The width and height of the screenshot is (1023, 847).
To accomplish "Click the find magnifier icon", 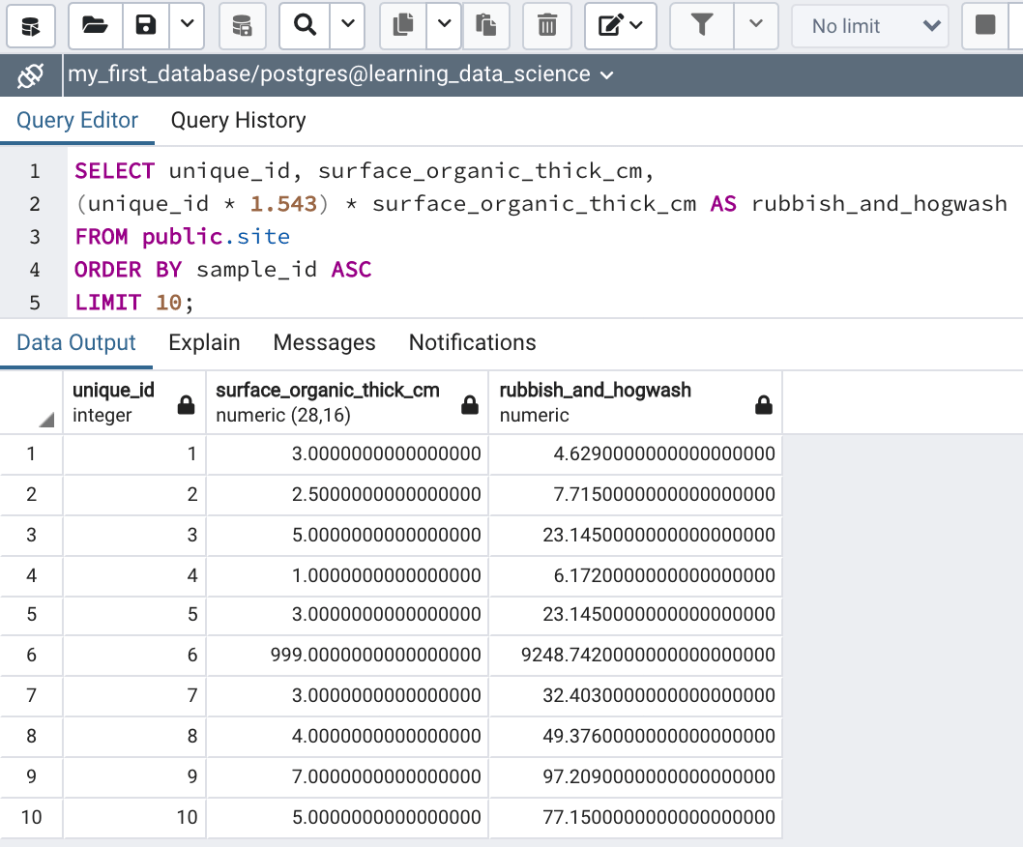I will (304, 25).
